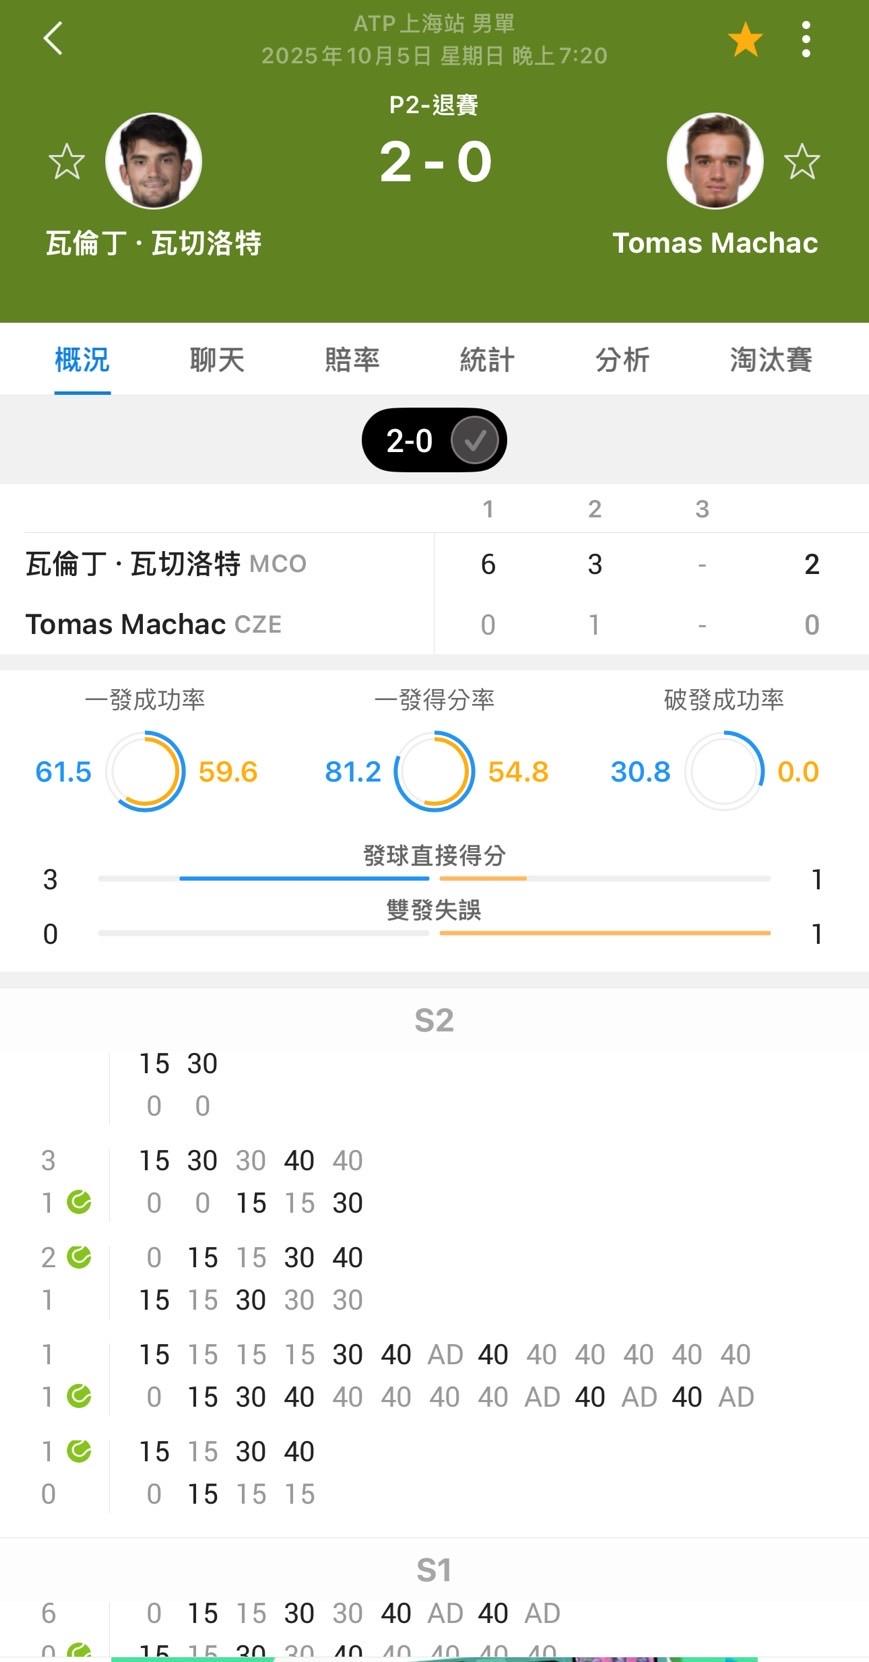Select the 概況 tab
The image size is (869, 1662).
point(82,360)
